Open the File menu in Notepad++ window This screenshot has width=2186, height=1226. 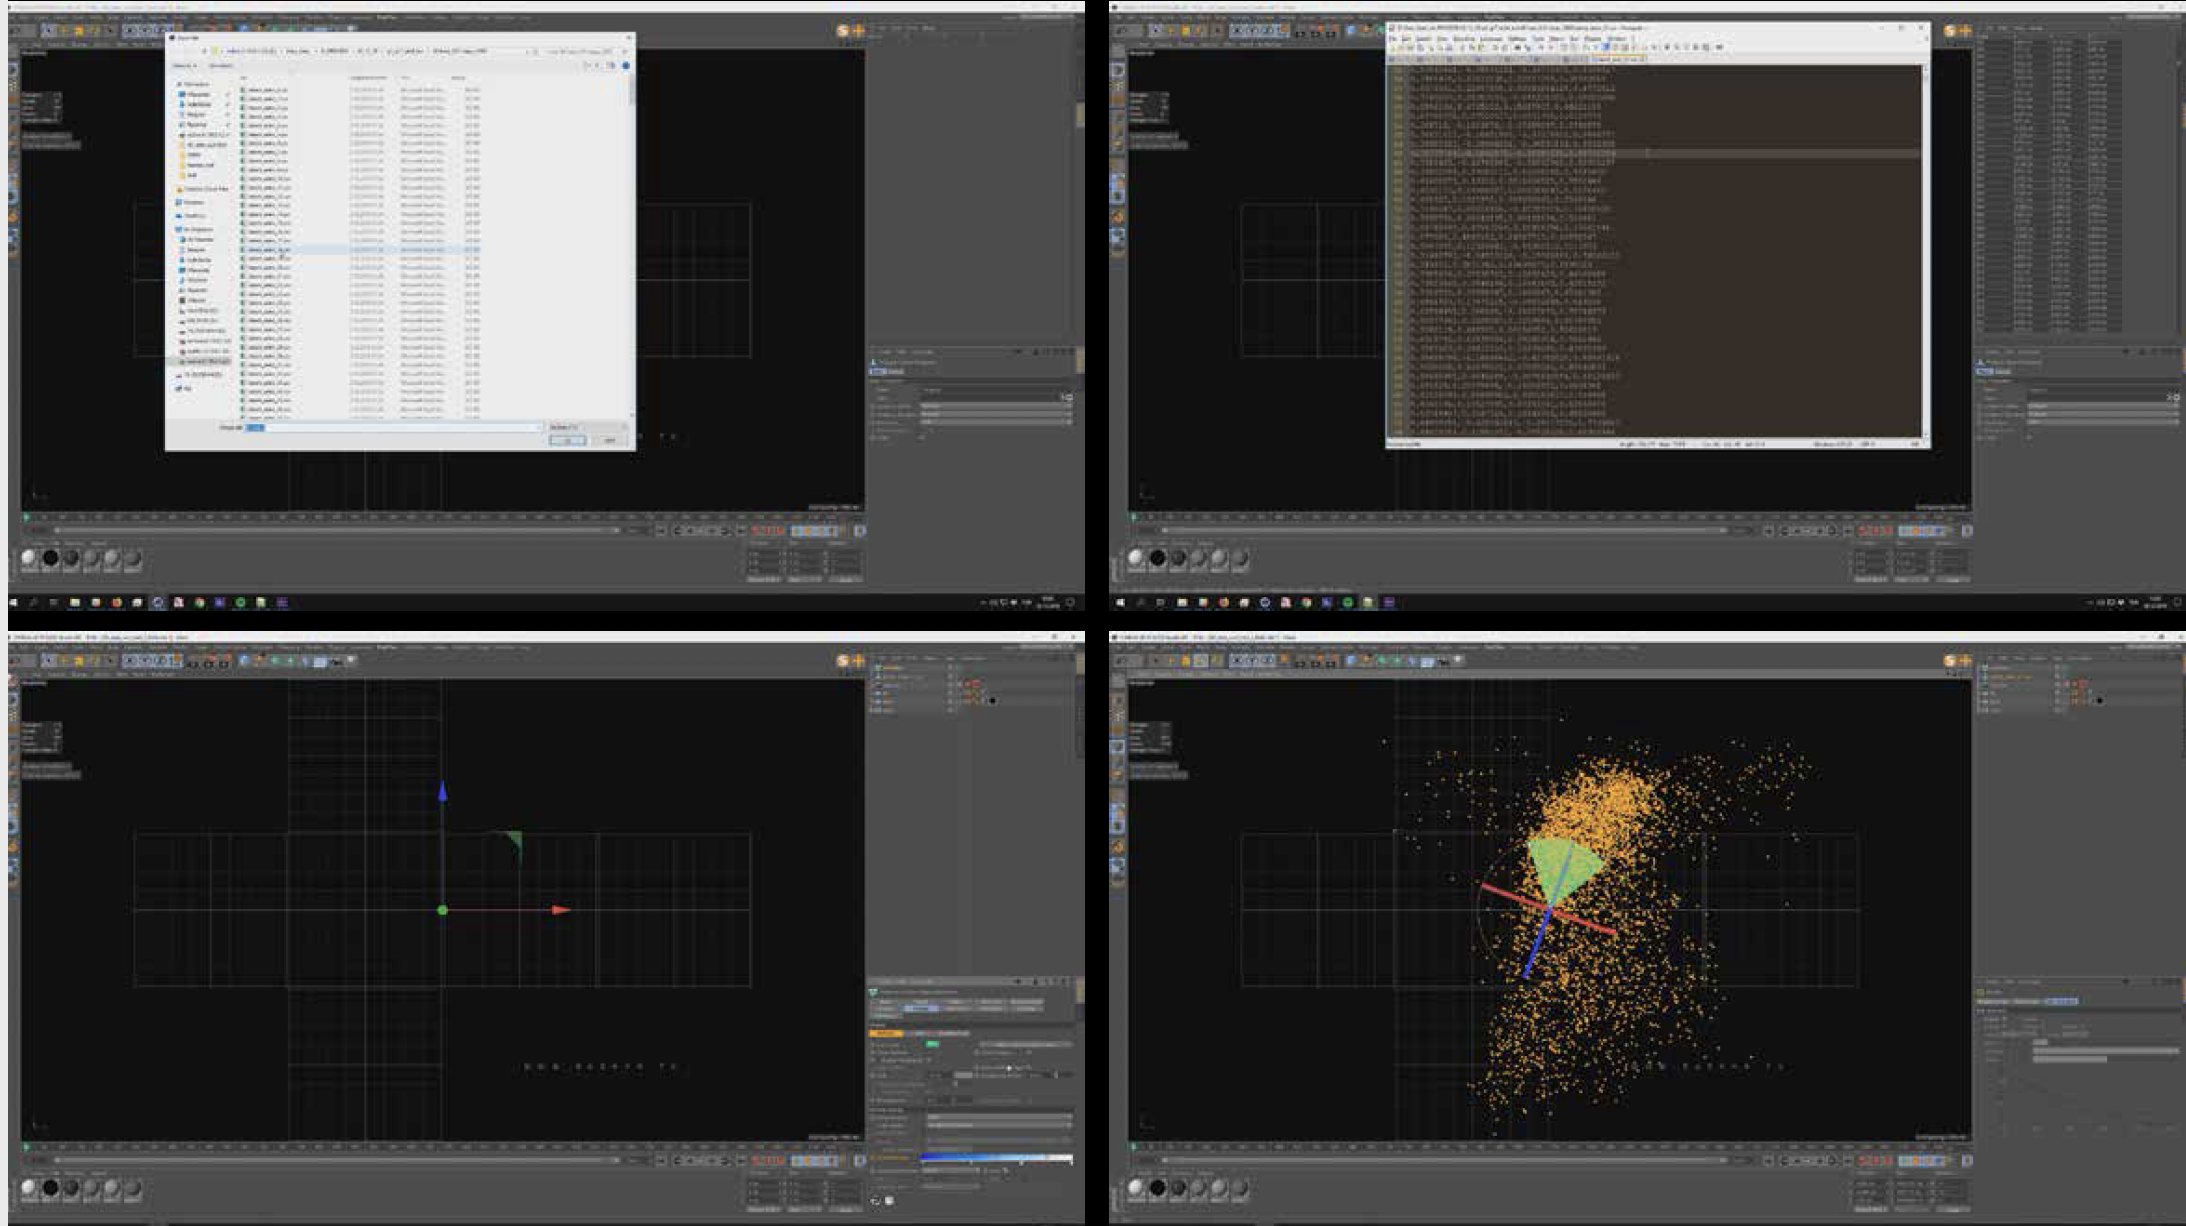tap(1394, 39)
